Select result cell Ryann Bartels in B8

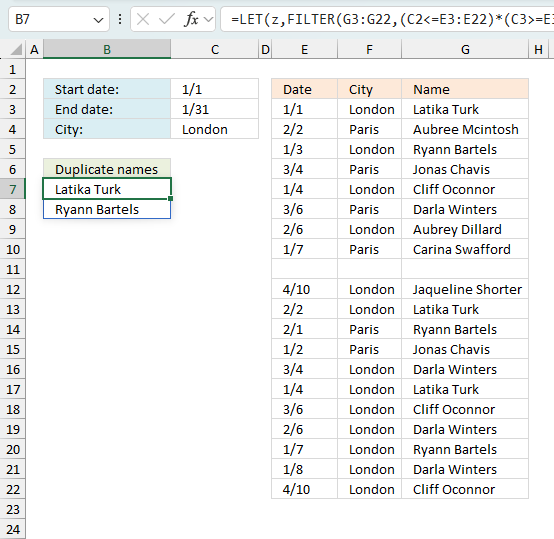[x=107, y=209]
